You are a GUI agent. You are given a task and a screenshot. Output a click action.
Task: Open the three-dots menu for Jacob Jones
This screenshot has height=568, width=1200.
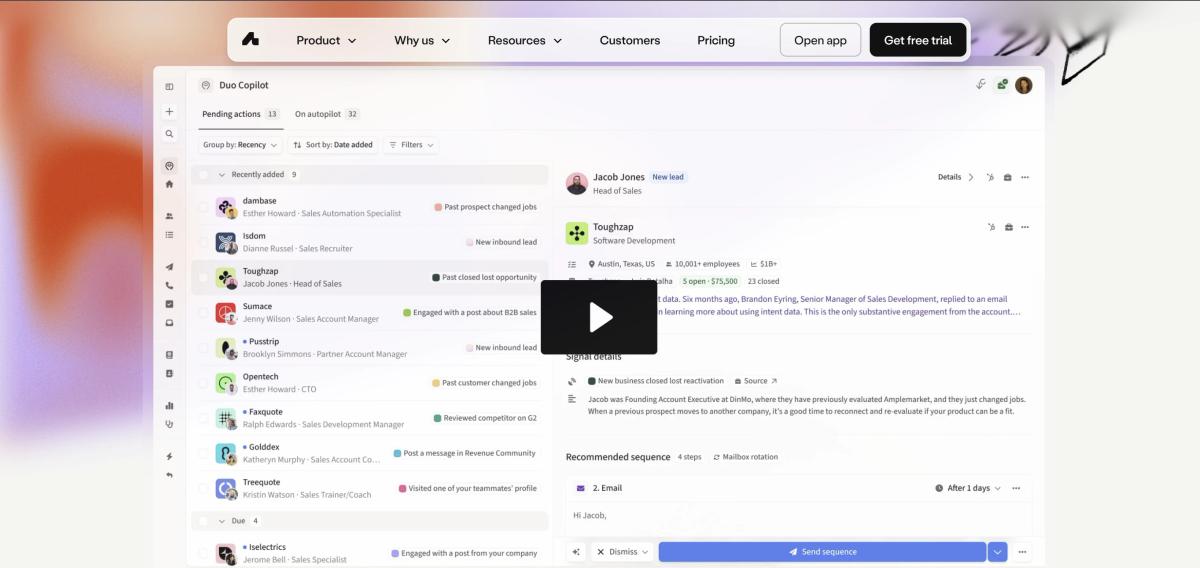[1024, 177]
